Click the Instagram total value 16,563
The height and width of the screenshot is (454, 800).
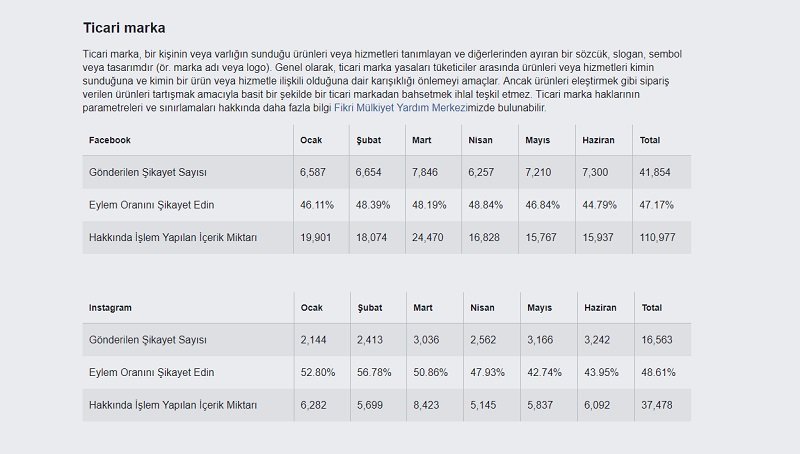[657, 341]
